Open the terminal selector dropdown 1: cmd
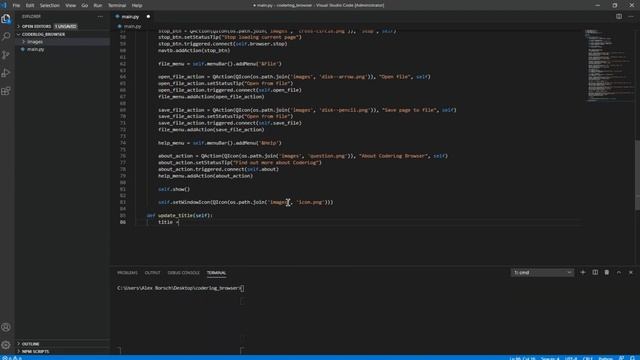 [x=542, y=272]
